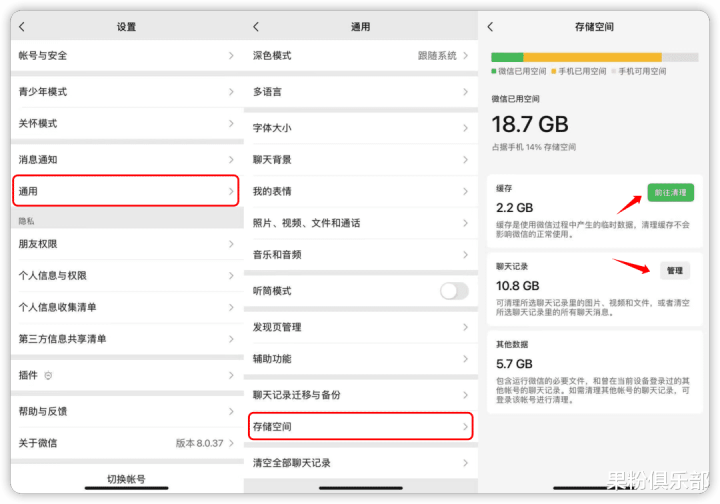Click the 2.2 GB cache value
Screen dimensions: 720x504
click(x=514, y=208)
